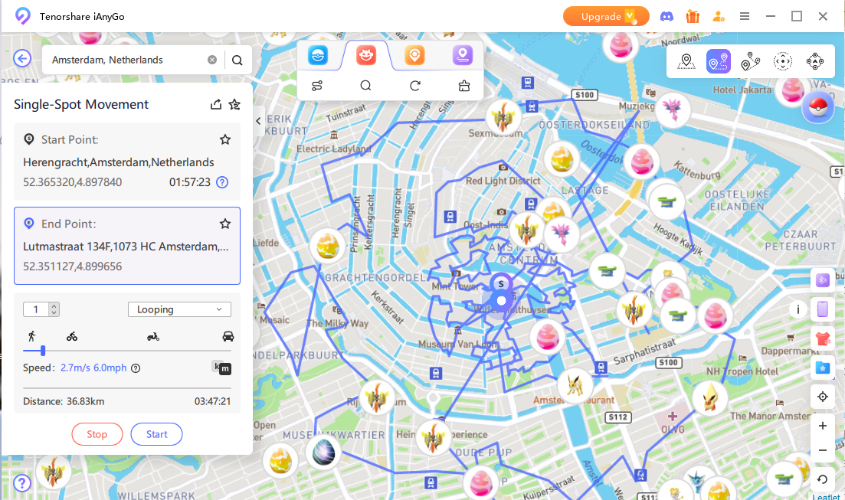Image resolution: width=845 pixels, height=500 pixels.
Task: Toggle km/m distance units
Action: click(x=221, y=368)
